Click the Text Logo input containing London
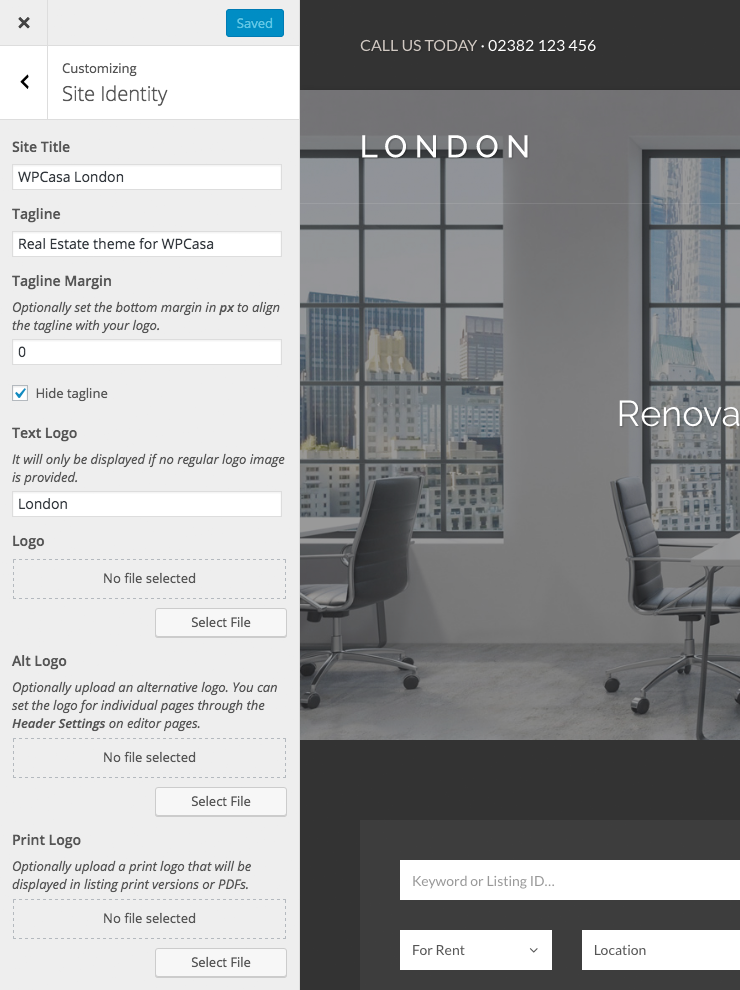Viewport: 740px width, 990px height. click(x=146, y=504)
